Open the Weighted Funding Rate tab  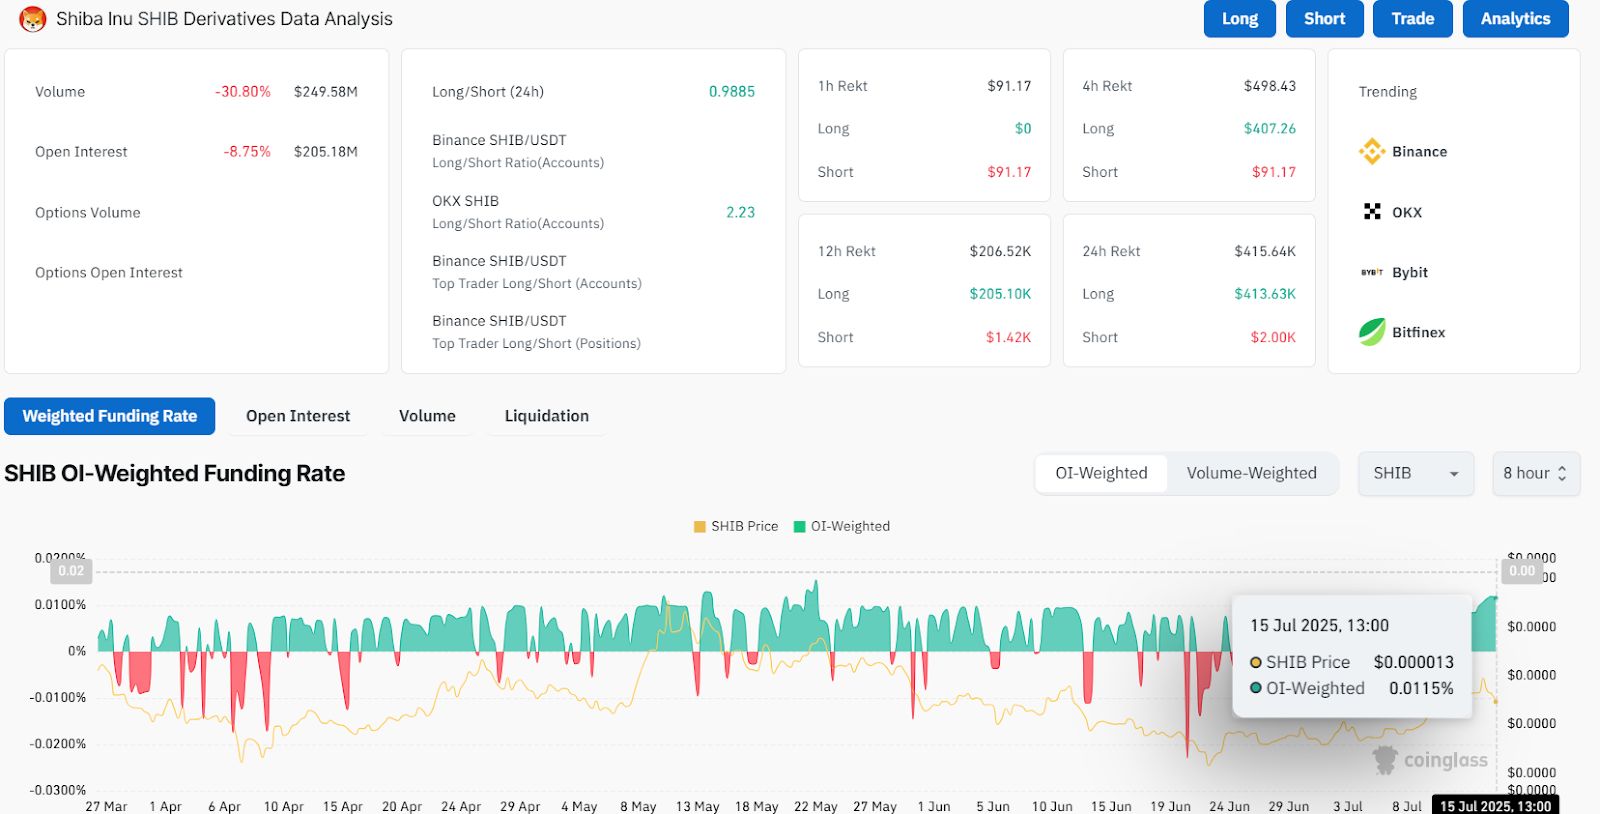[110, 416]
